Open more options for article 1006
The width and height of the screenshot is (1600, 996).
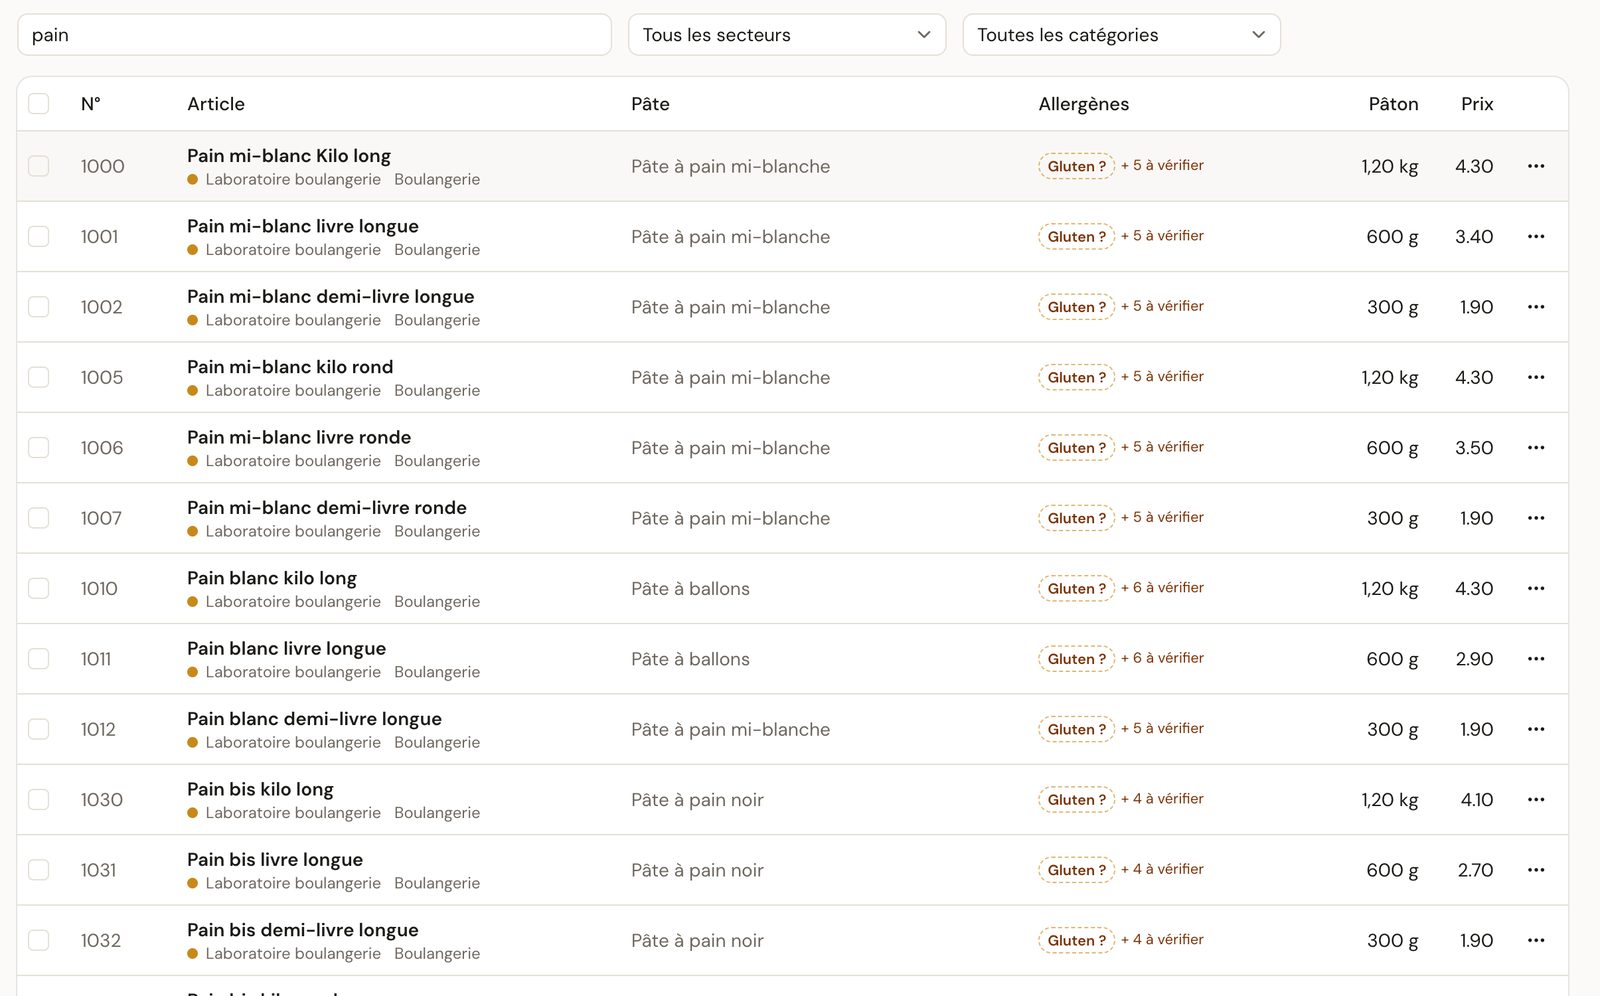click(x=1536, y=447)
